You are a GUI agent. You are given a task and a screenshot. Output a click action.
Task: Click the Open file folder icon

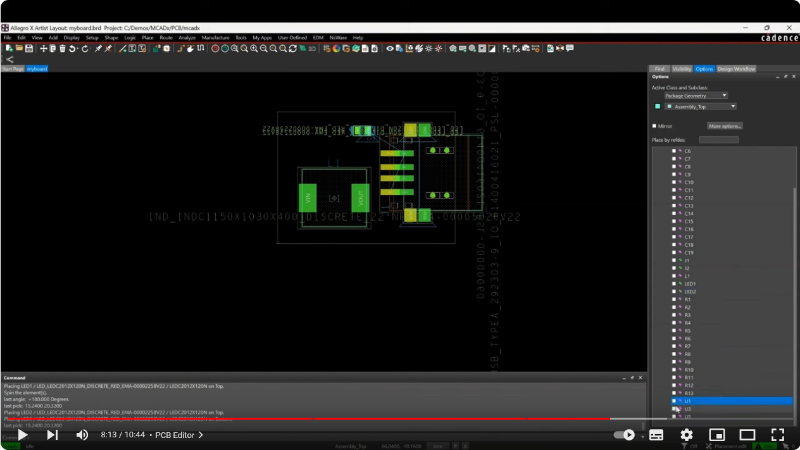pos(17,48)
